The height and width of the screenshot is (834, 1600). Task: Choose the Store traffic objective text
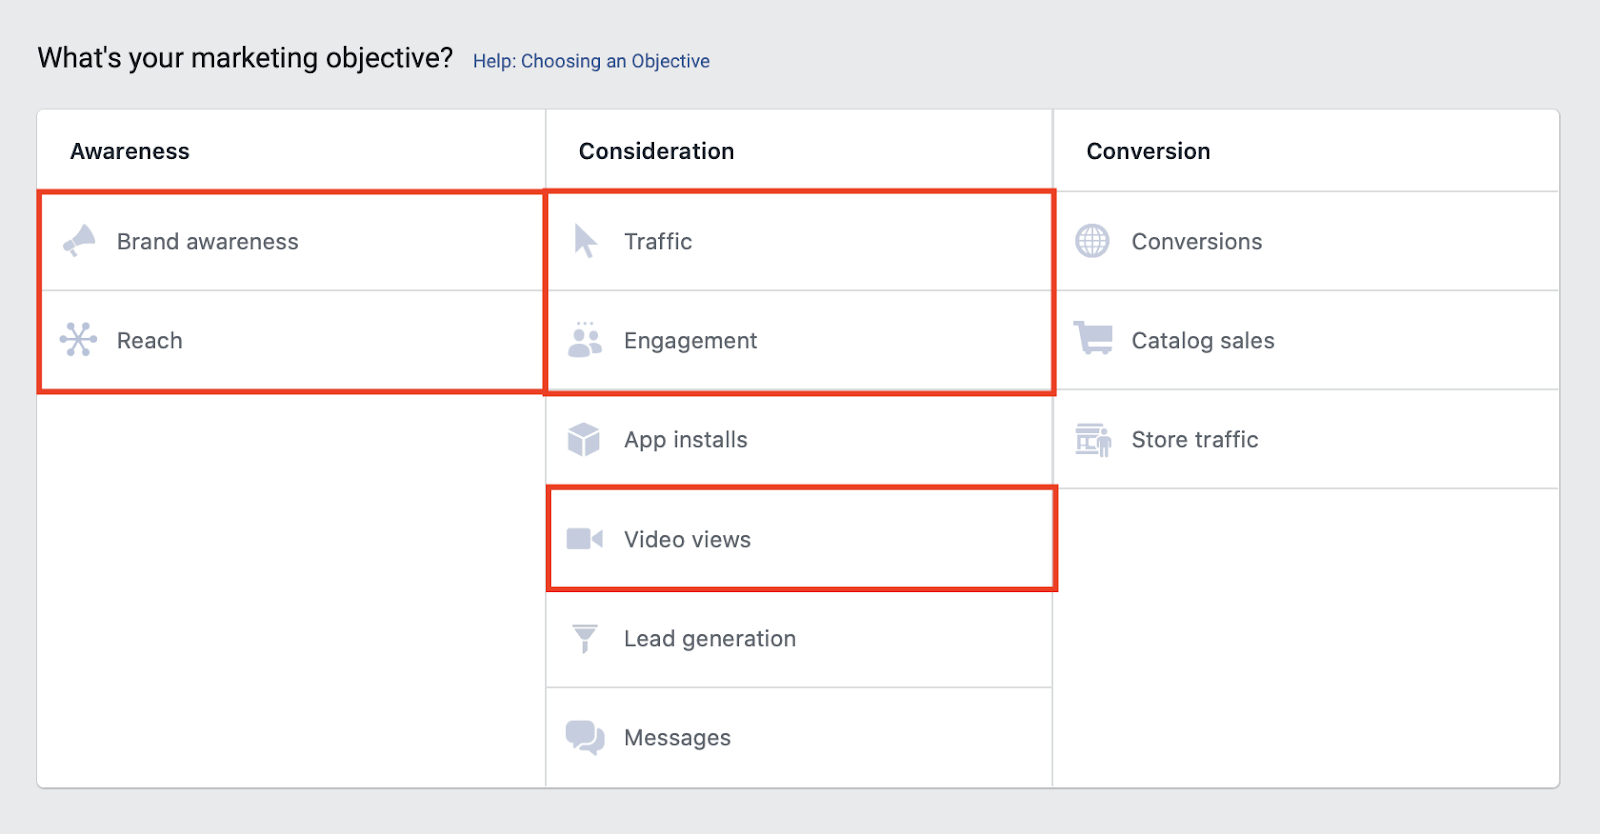pos(1194,440)
